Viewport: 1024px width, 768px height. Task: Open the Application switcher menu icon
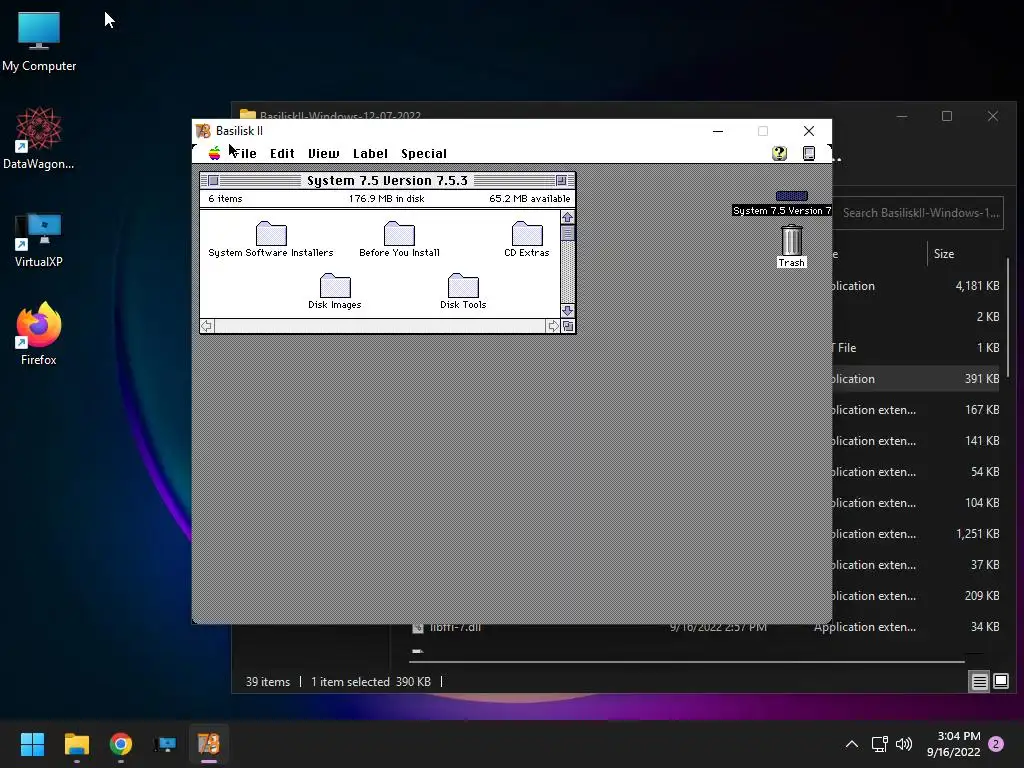coord(808,153)
